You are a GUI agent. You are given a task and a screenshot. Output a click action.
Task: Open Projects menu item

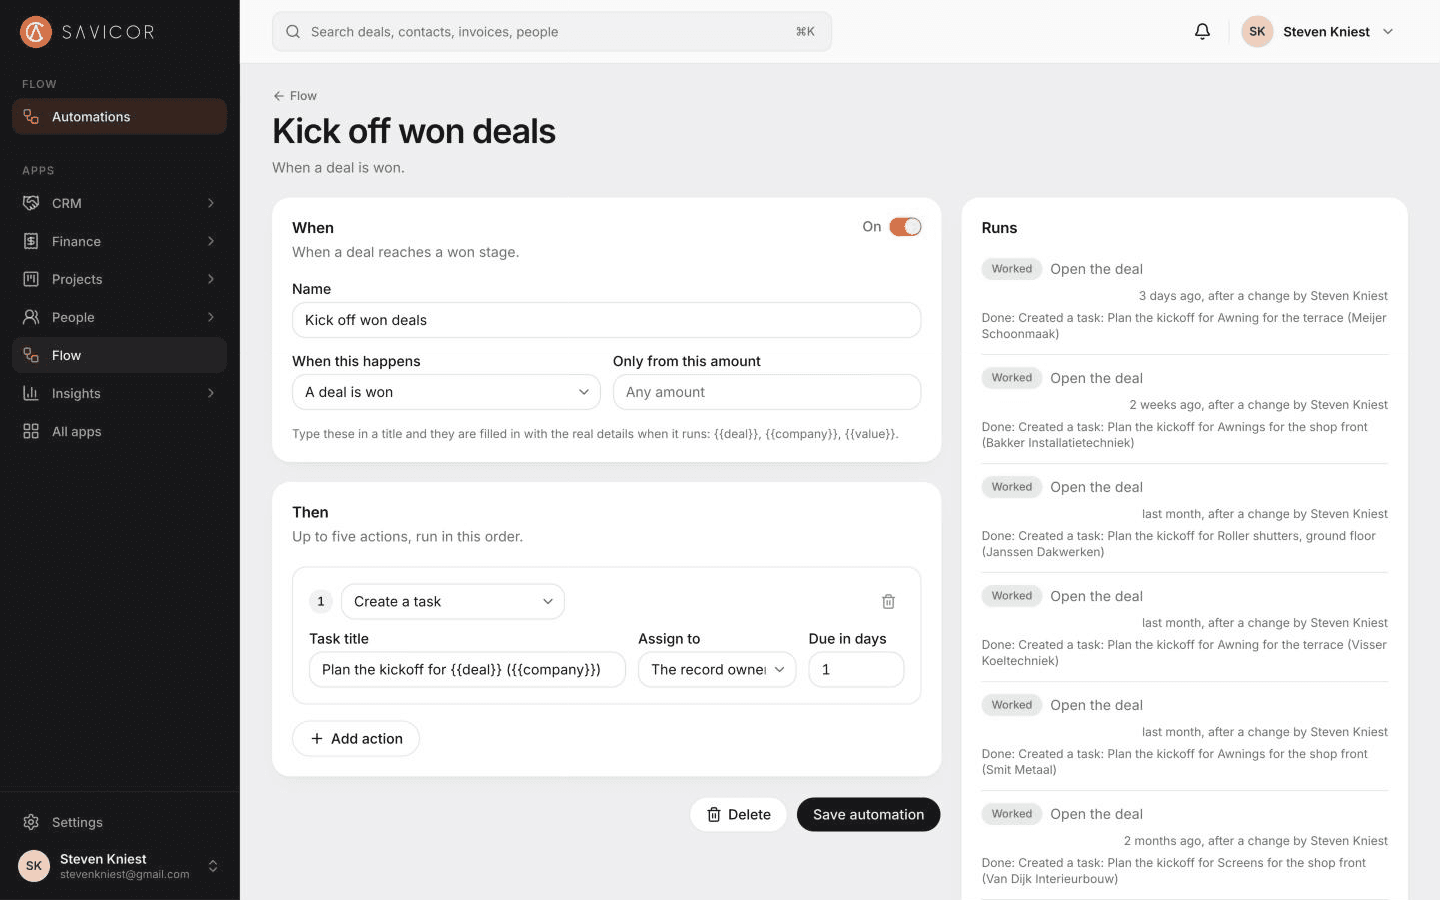[x=119, y=279]
